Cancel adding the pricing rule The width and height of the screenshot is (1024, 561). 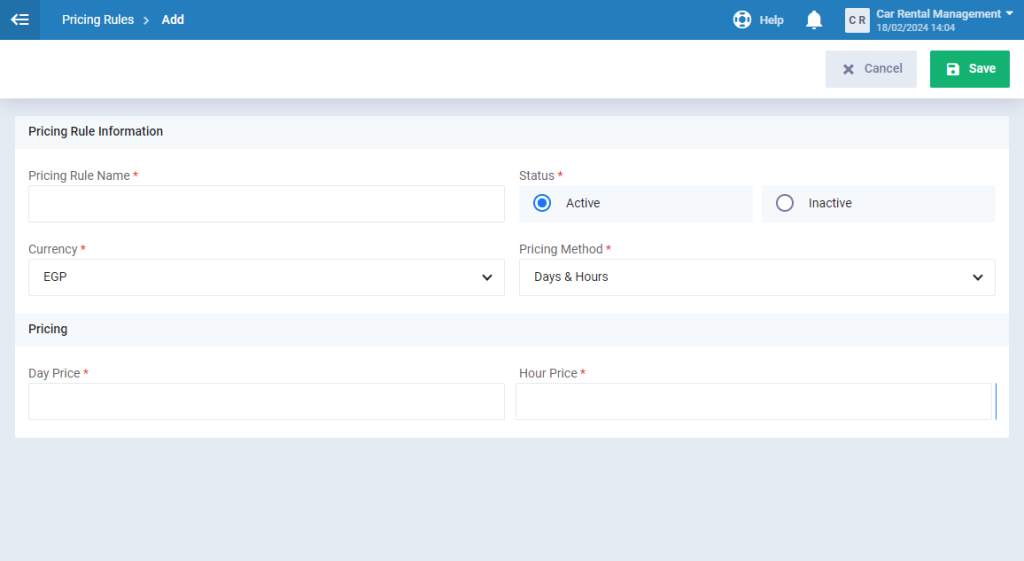871,69
